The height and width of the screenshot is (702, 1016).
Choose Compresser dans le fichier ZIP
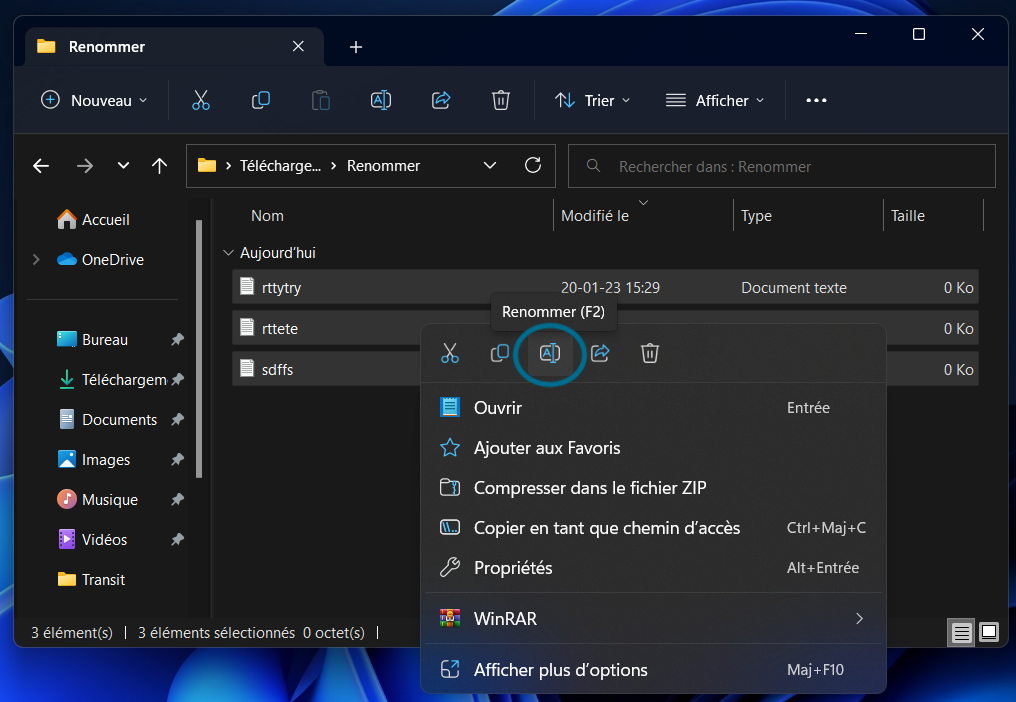point(653,487)
